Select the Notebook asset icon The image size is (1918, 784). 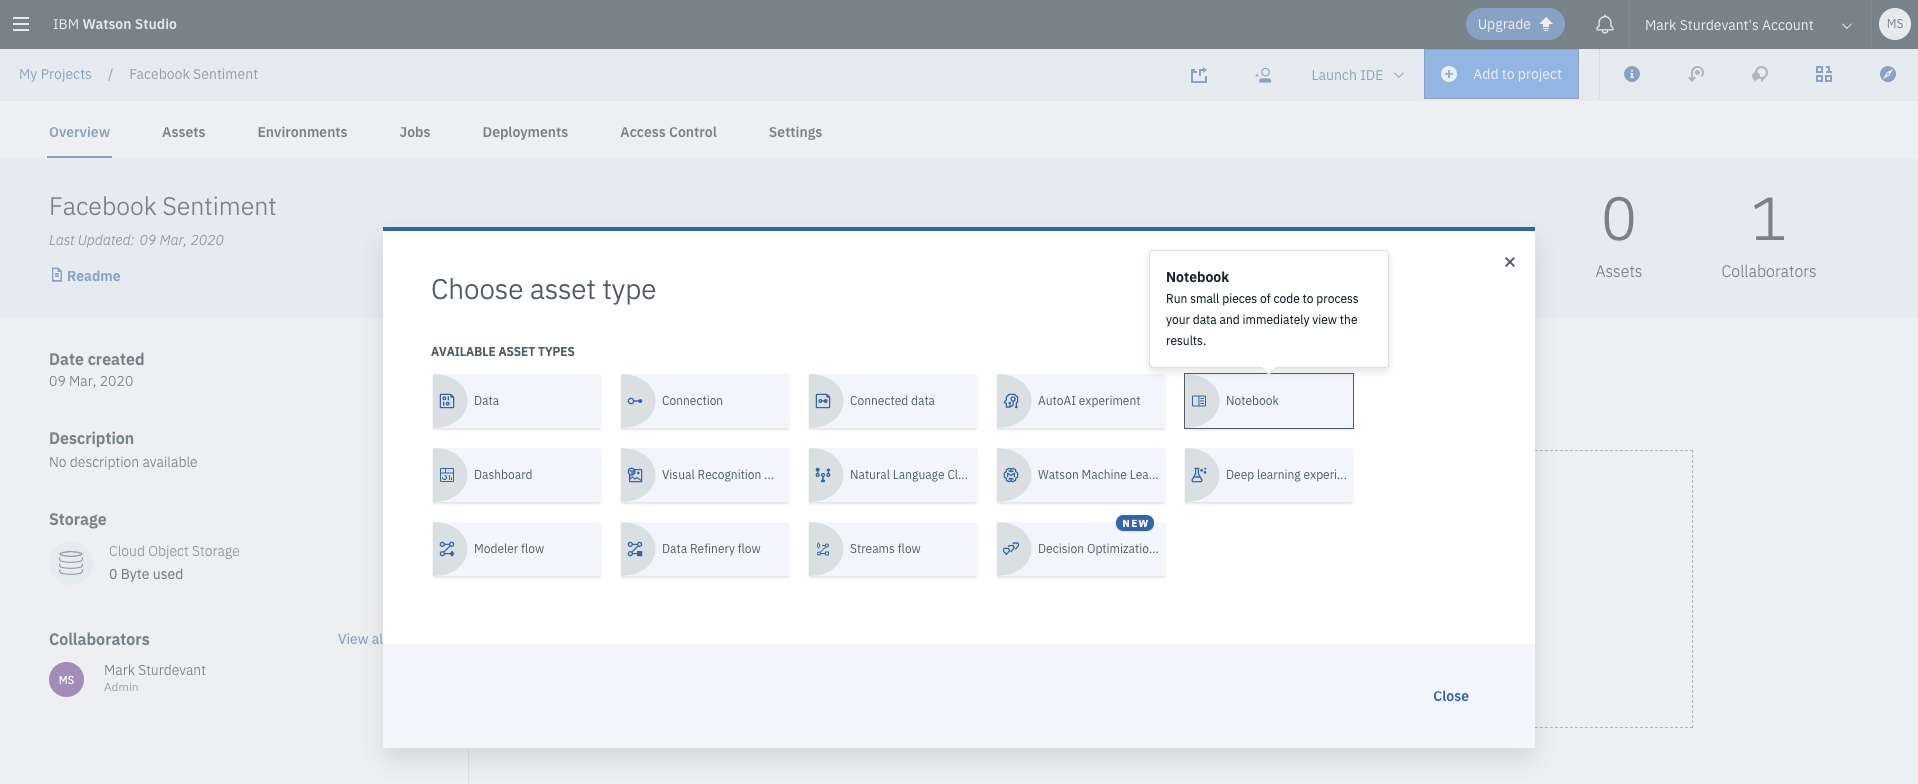click(x=1199, y=401)
